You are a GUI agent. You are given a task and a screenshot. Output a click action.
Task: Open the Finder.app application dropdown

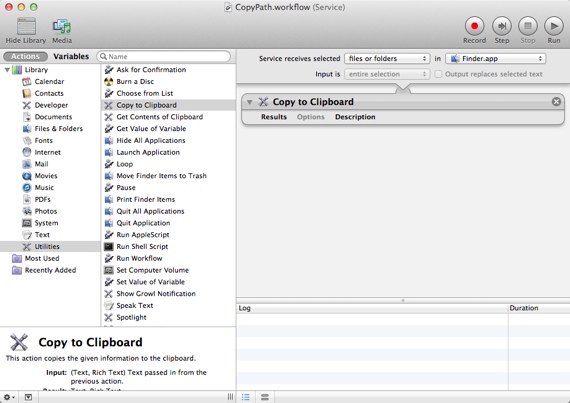click(495, 59)
